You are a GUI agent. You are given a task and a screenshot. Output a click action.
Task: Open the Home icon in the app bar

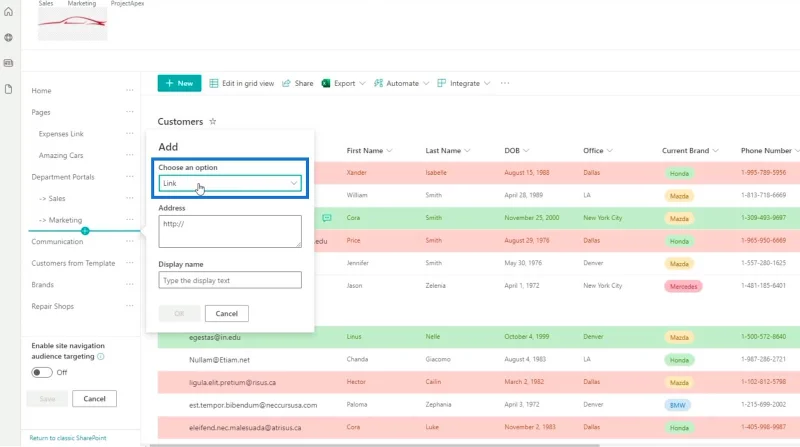point(8,12)
